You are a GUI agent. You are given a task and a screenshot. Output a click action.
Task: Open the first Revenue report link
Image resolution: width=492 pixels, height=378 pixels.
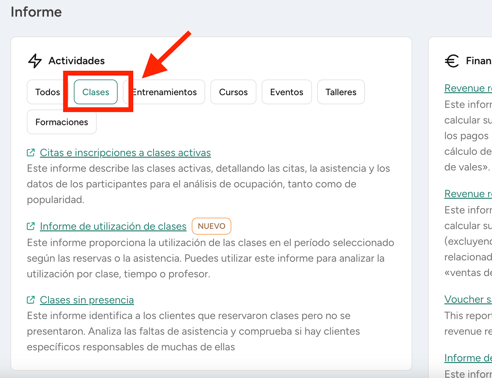point(468,88)
